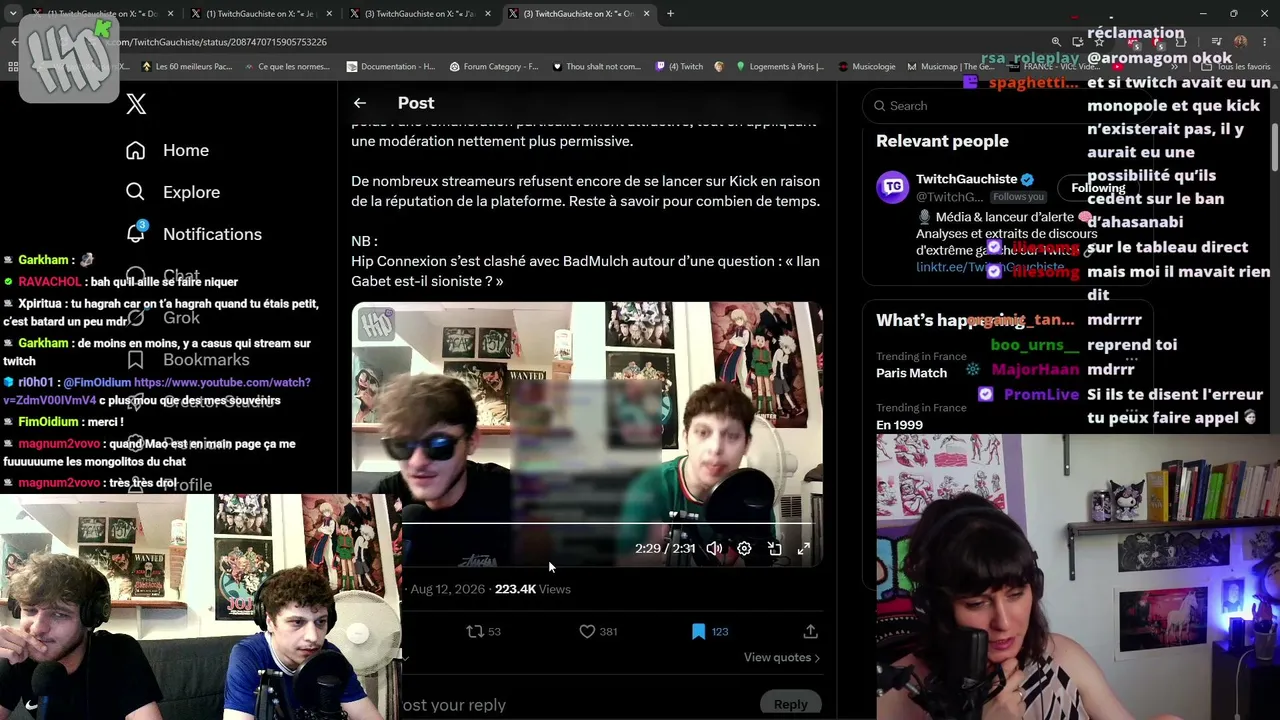The height and width of the screenshot is (720, 1280).
Task: Close the active tab ending On
Action: [x=647, y=14]
